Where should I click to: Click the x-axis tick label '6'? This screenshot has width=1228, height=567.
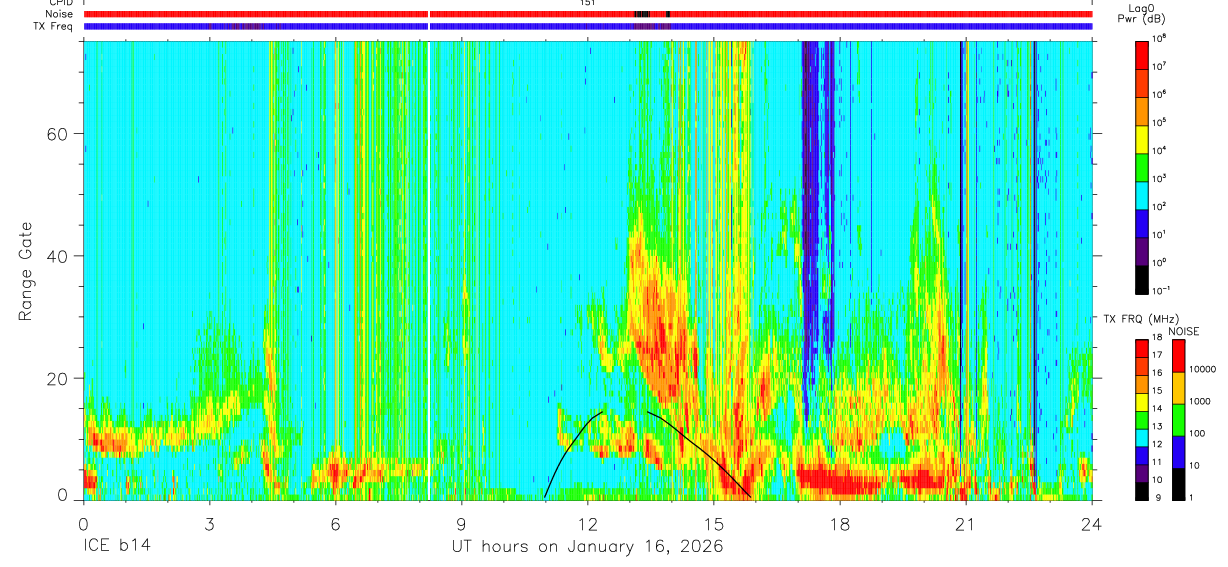pyautogui.click(x=335, y=523)
